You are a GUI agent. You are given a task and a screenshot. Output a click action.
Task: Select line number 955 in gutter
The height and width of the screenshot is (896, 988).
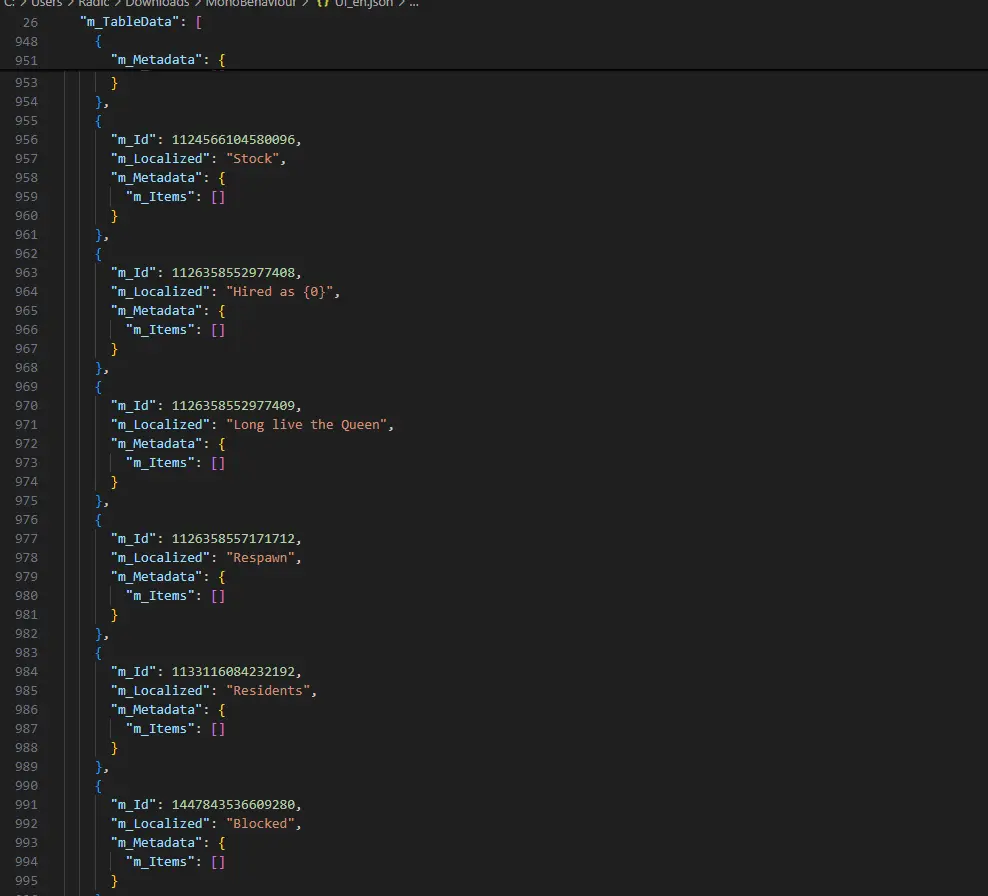26,121
